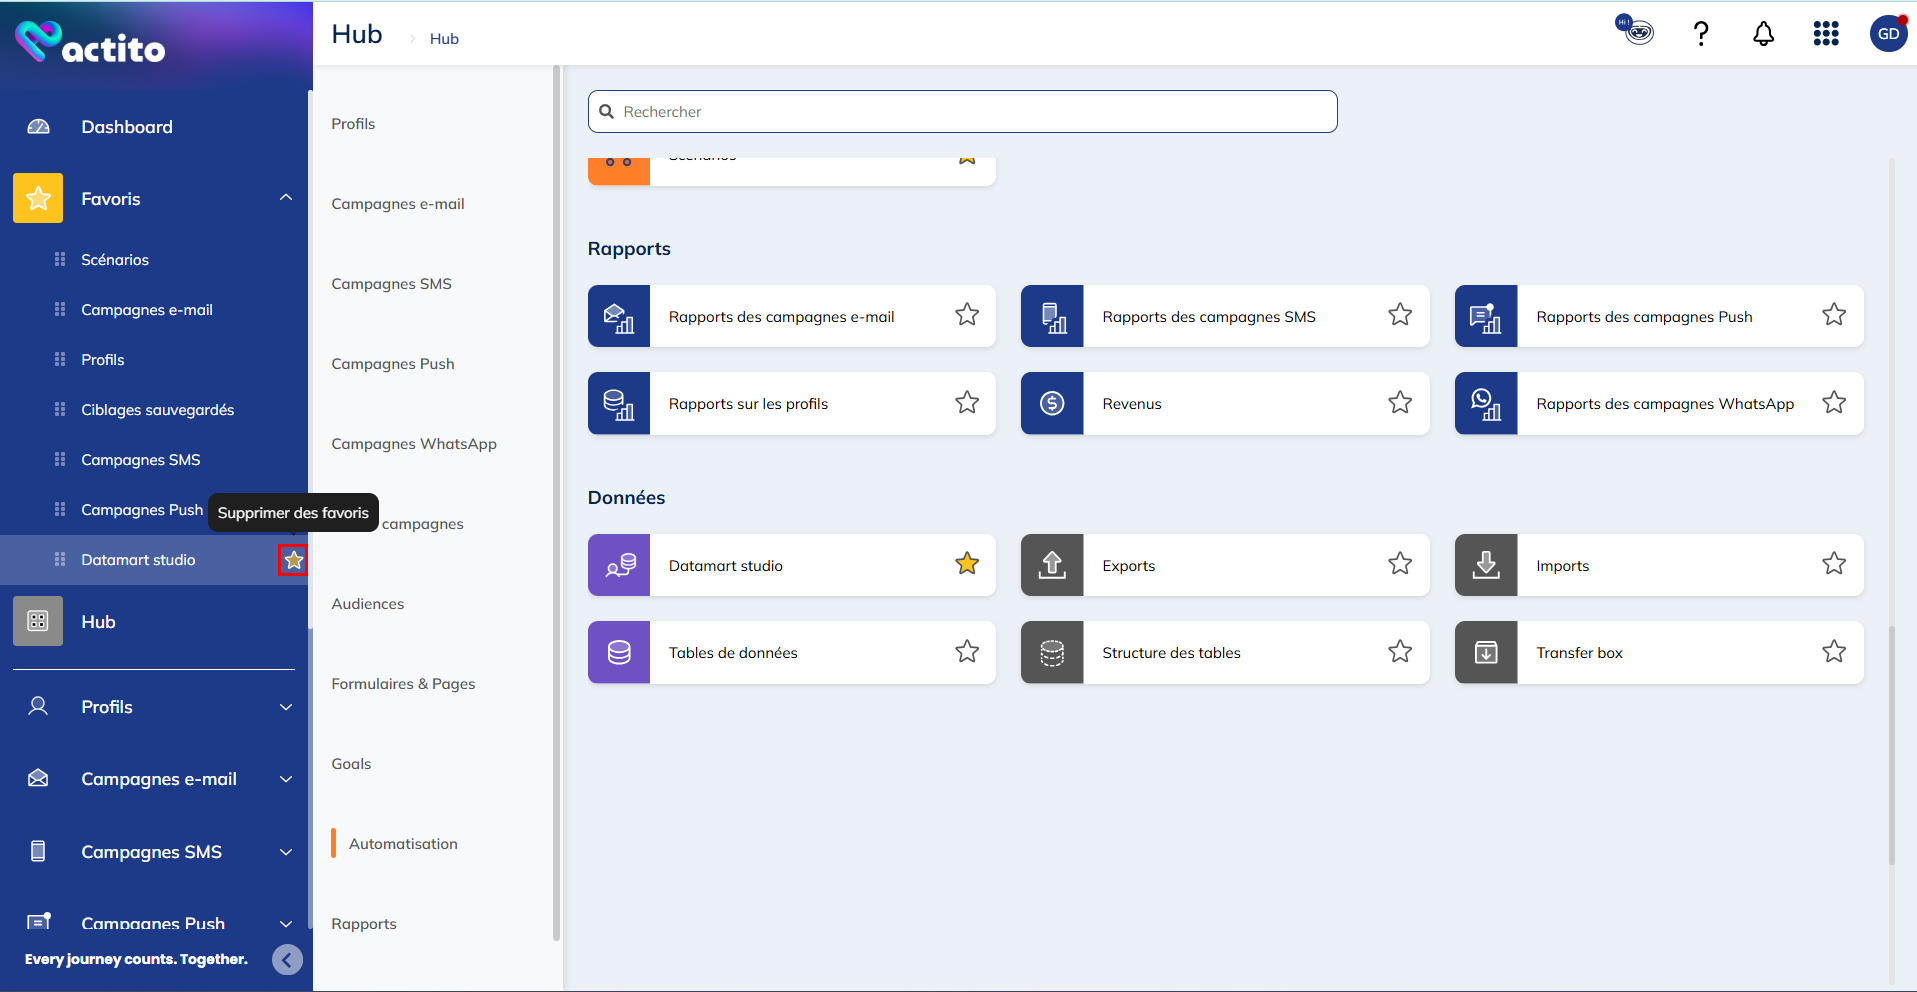
Task: Add Imports to favorites with star
Action: 1833,564
